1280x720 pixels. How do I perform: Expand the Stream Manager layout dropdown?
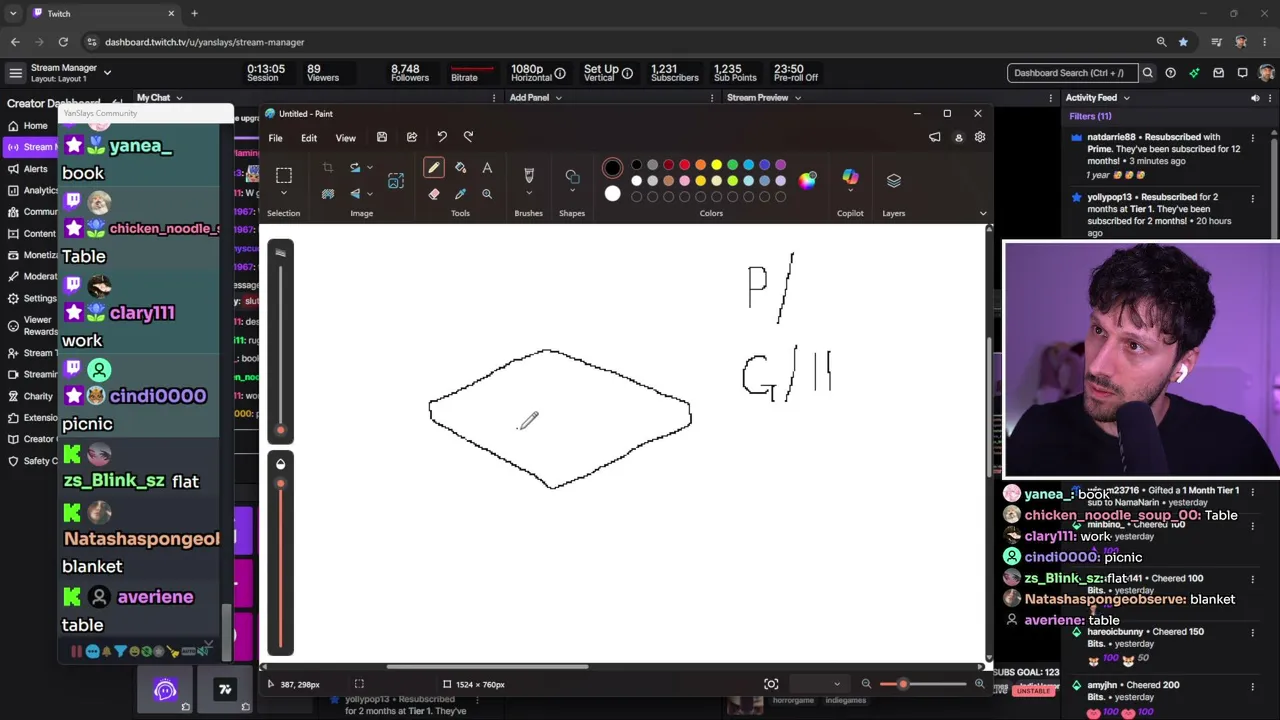(x=107, y=72)
